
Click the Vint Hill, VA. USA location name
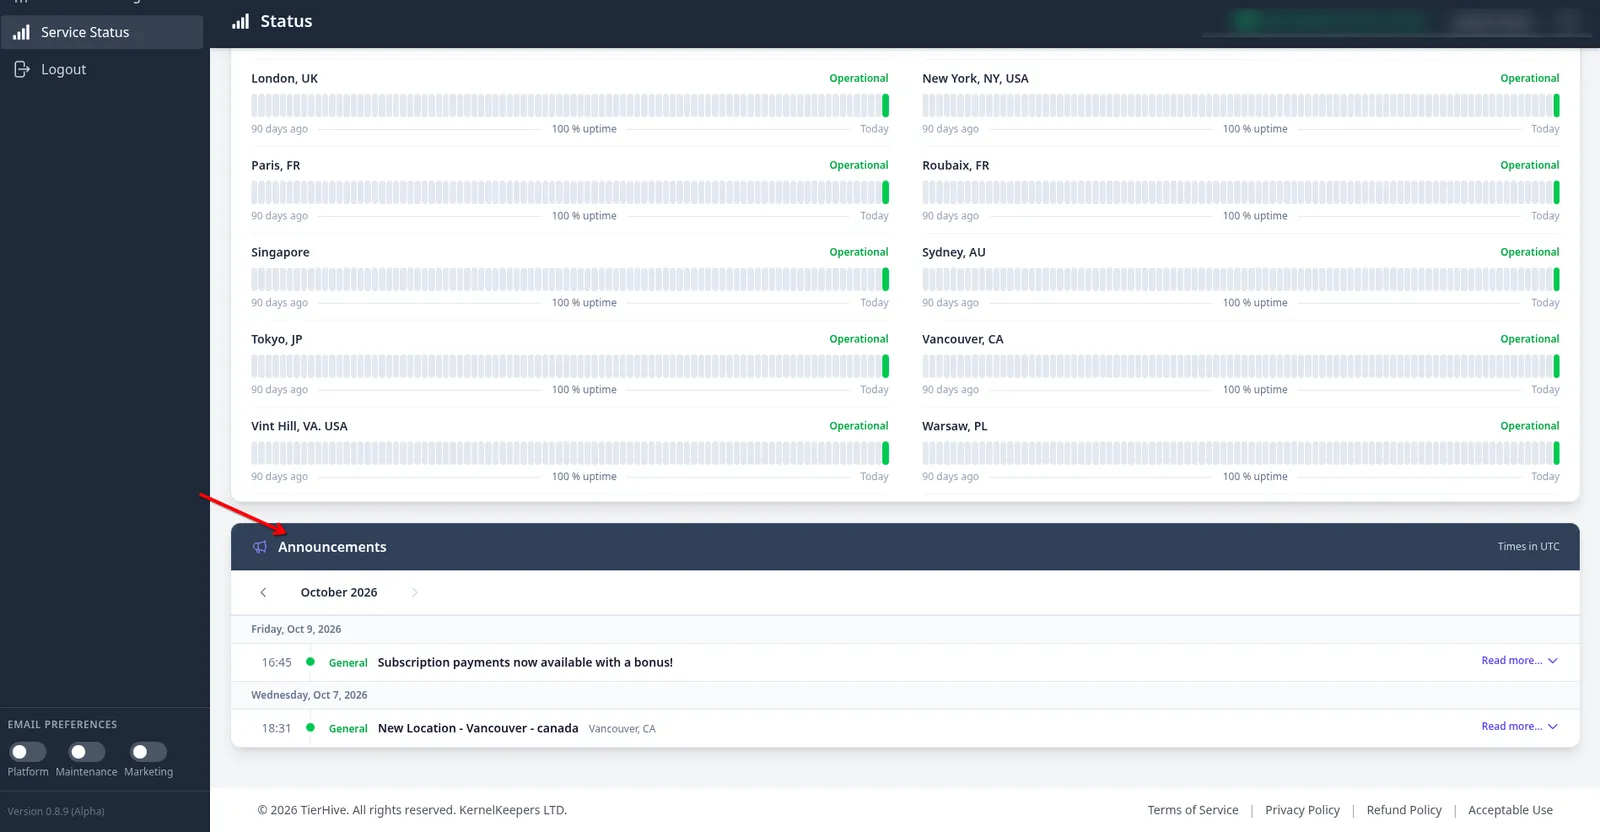click(299, 427)
